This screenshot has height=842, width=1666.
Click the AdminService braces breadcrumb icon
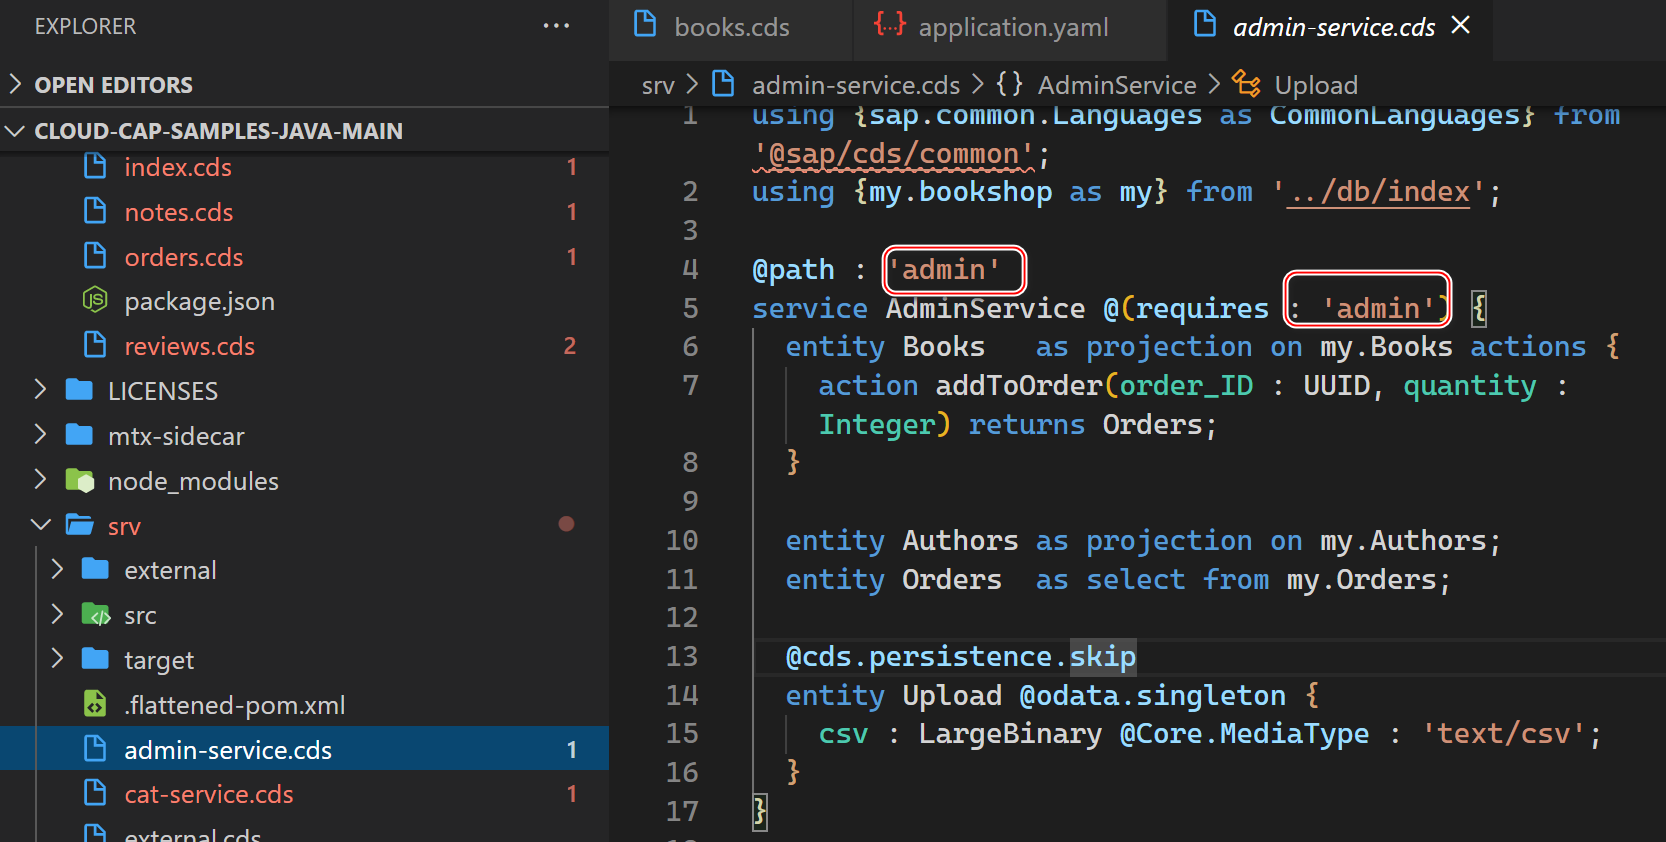point(1010,84)
